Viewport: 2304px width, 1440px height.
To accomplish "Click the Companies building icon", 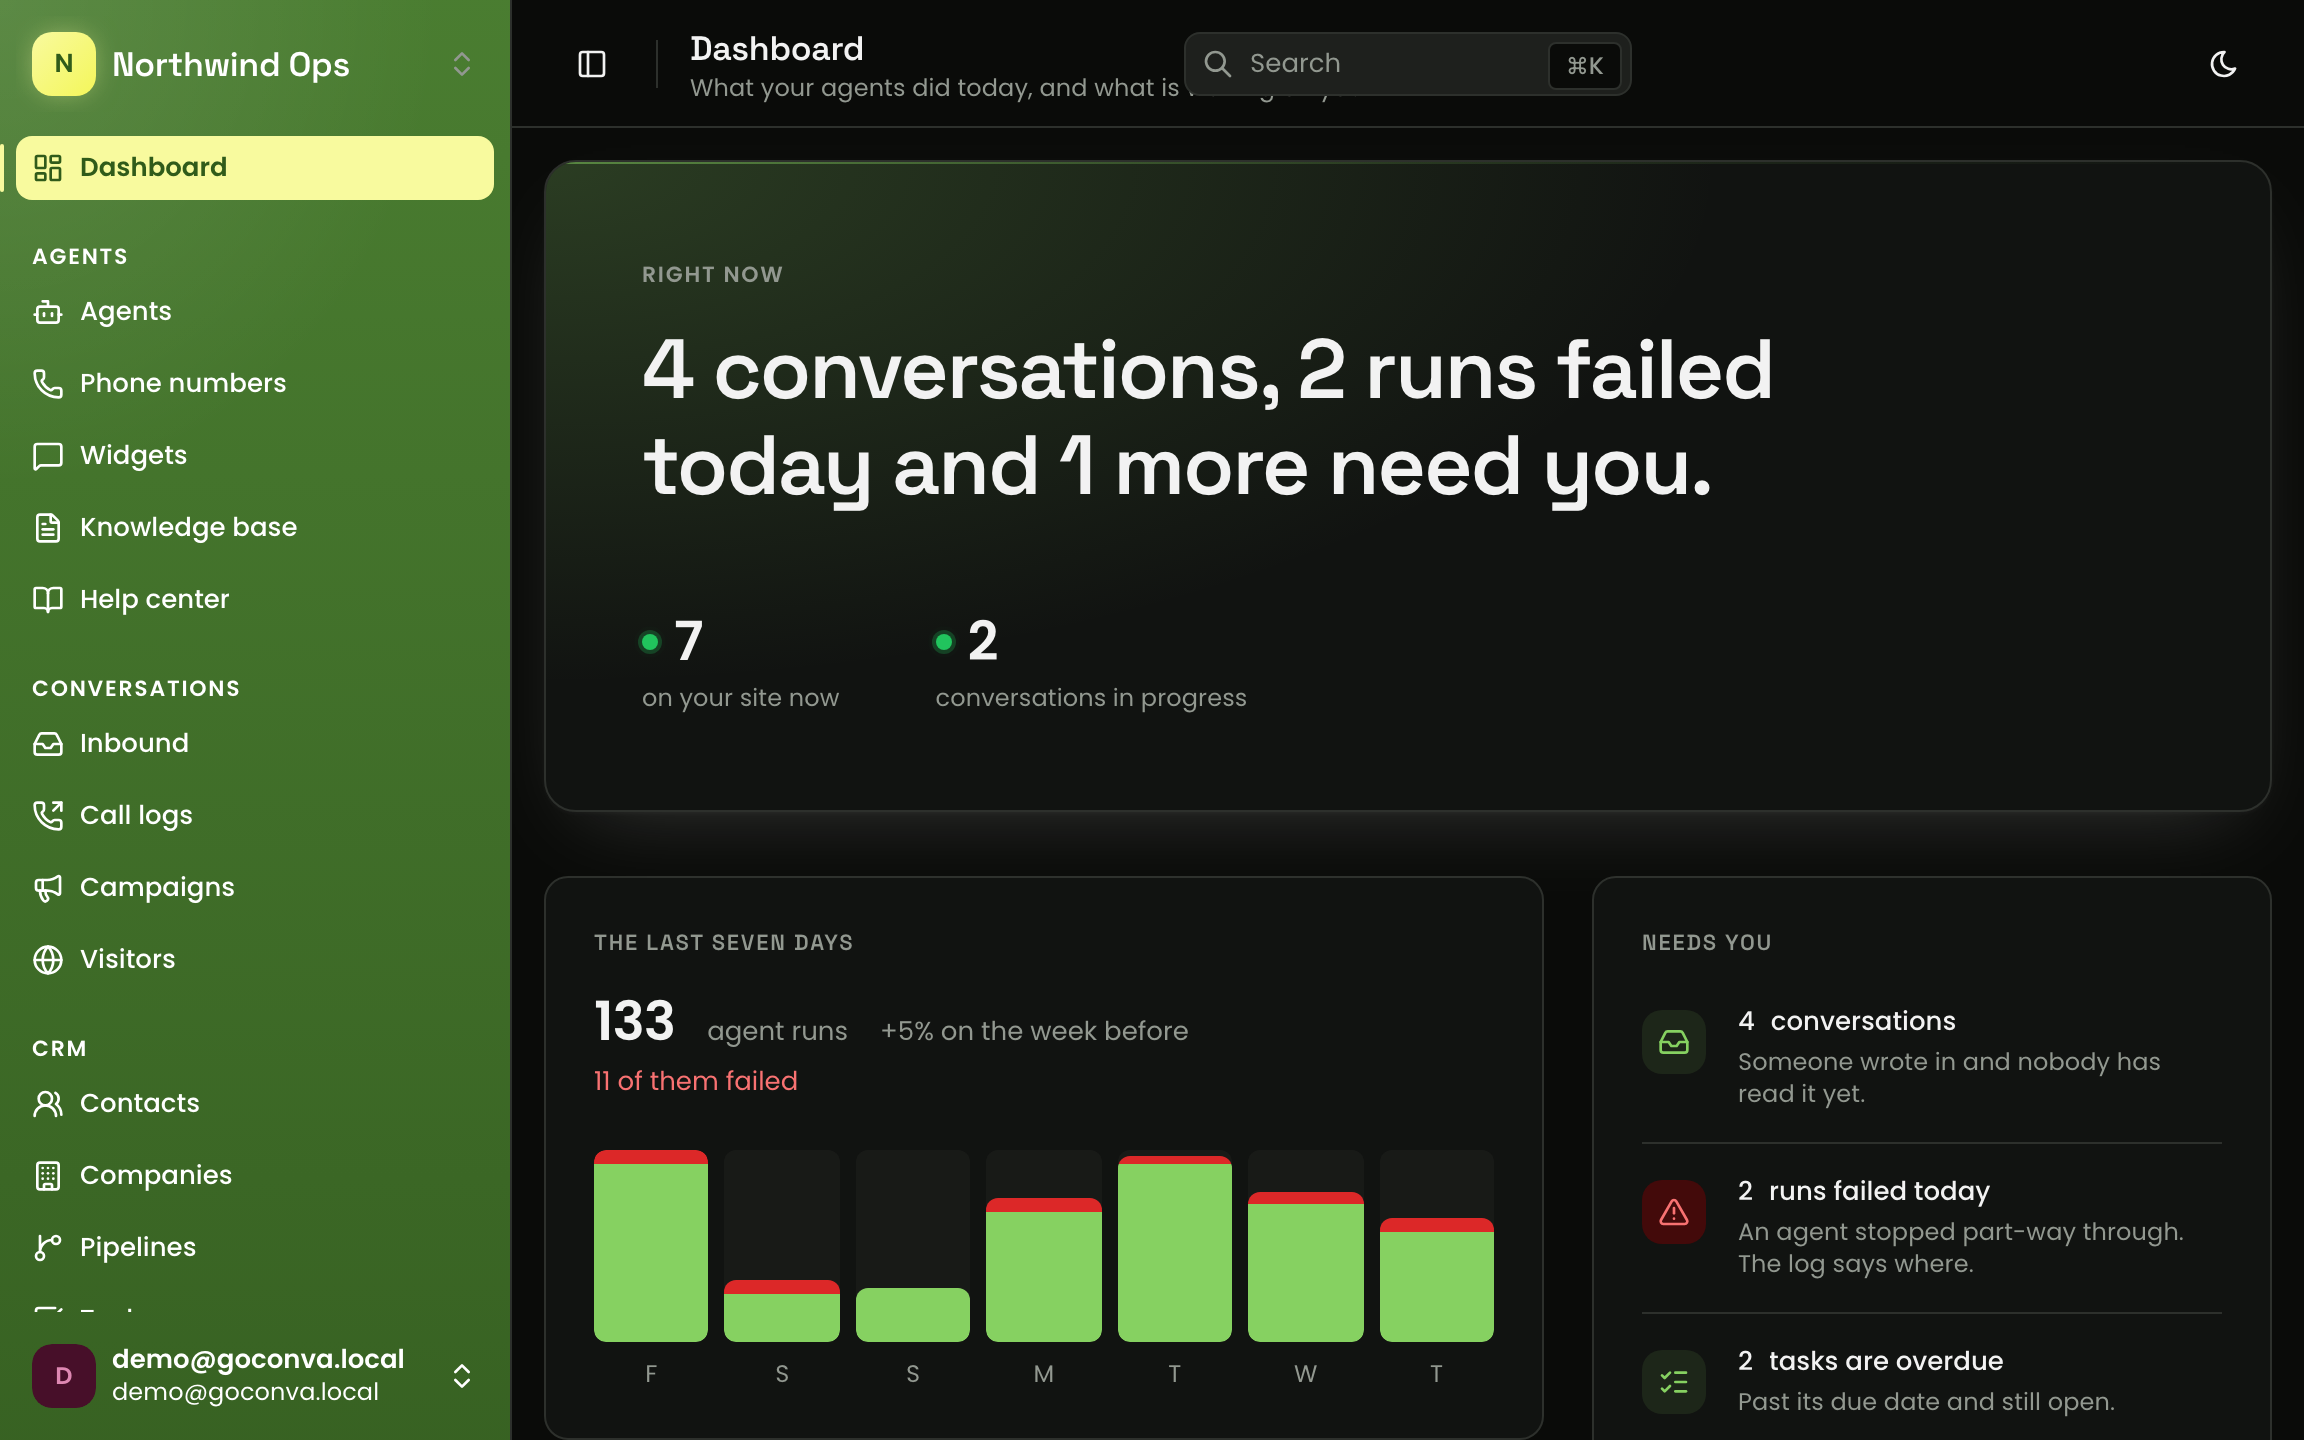I will (x=48, y=1176).
